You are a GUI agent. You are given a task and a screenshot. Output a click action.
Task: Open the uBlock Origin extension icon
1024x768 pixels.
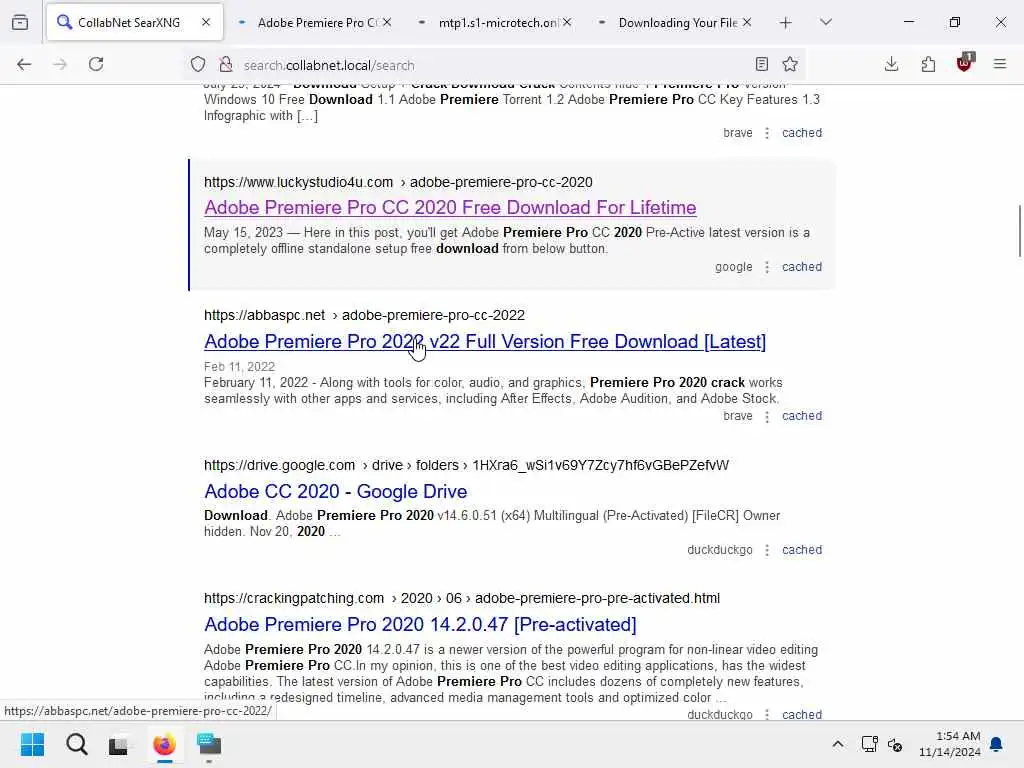click(965, 63)
